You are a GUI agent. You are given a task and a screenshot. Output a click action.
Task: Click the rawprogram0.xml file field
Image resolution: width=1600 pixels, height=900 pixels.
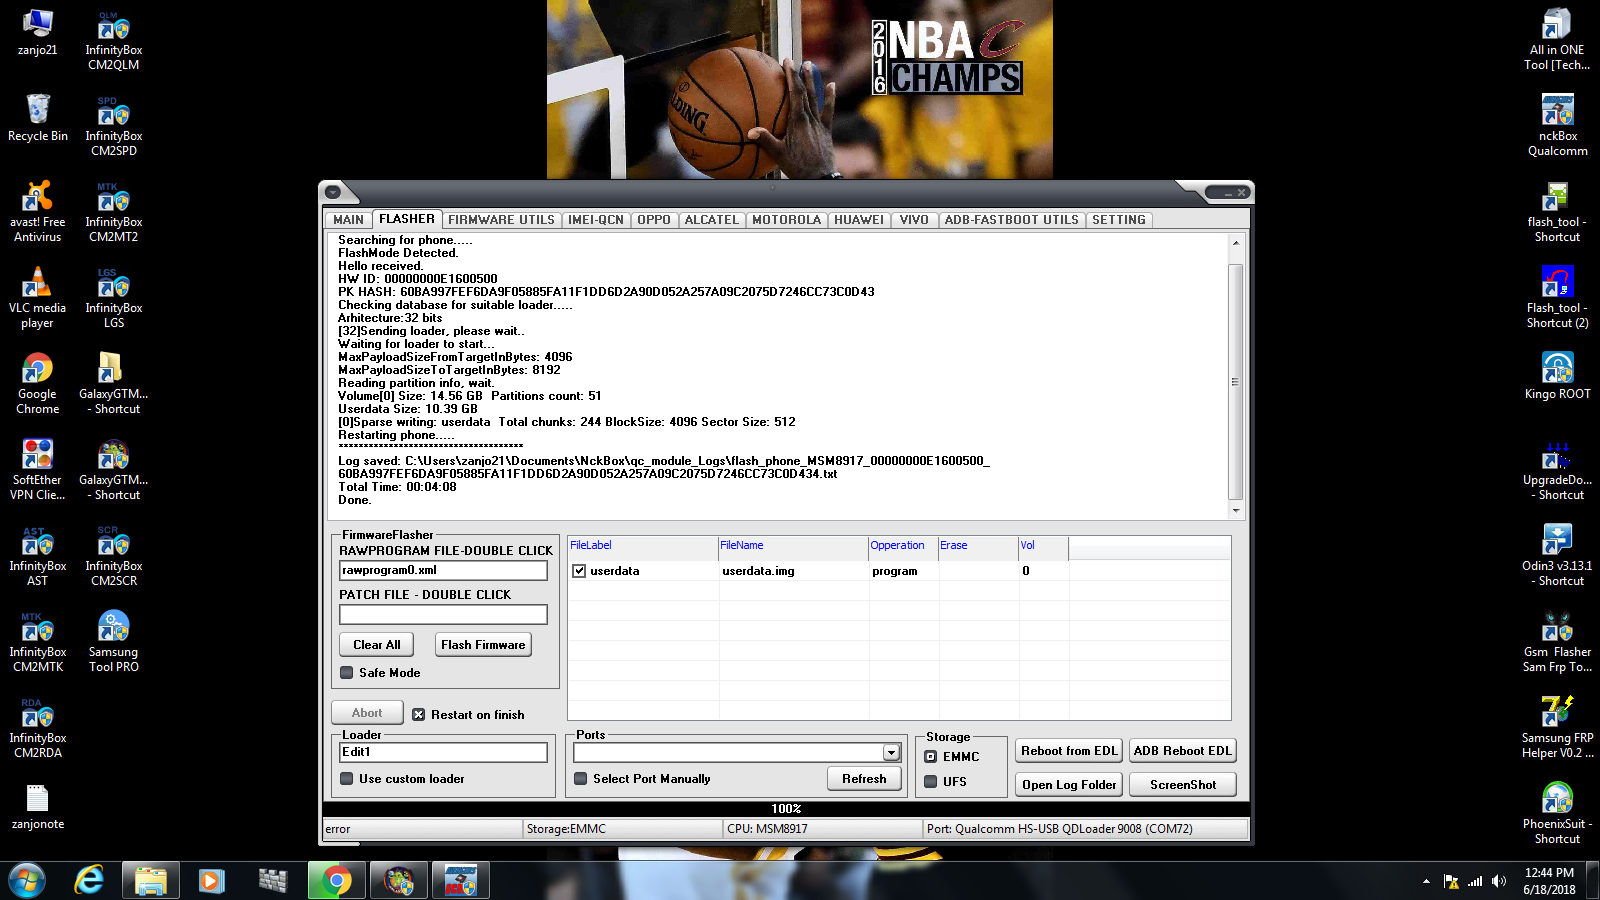pyautogui.click(x=444, y=570)
